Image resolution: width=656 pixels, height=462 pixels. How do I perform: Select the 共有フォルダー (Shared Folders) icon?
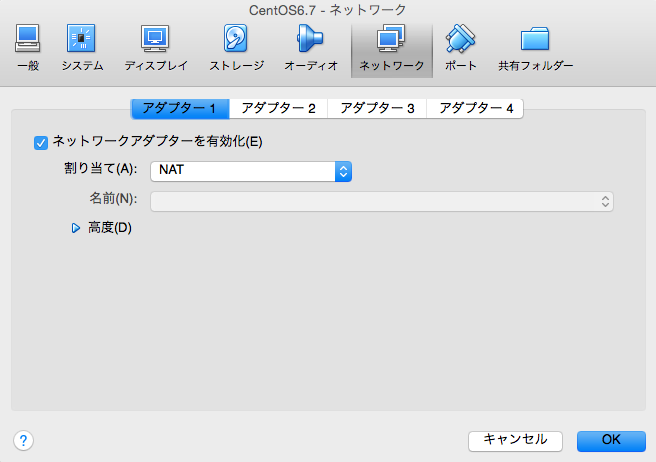(x=535, y=38)
